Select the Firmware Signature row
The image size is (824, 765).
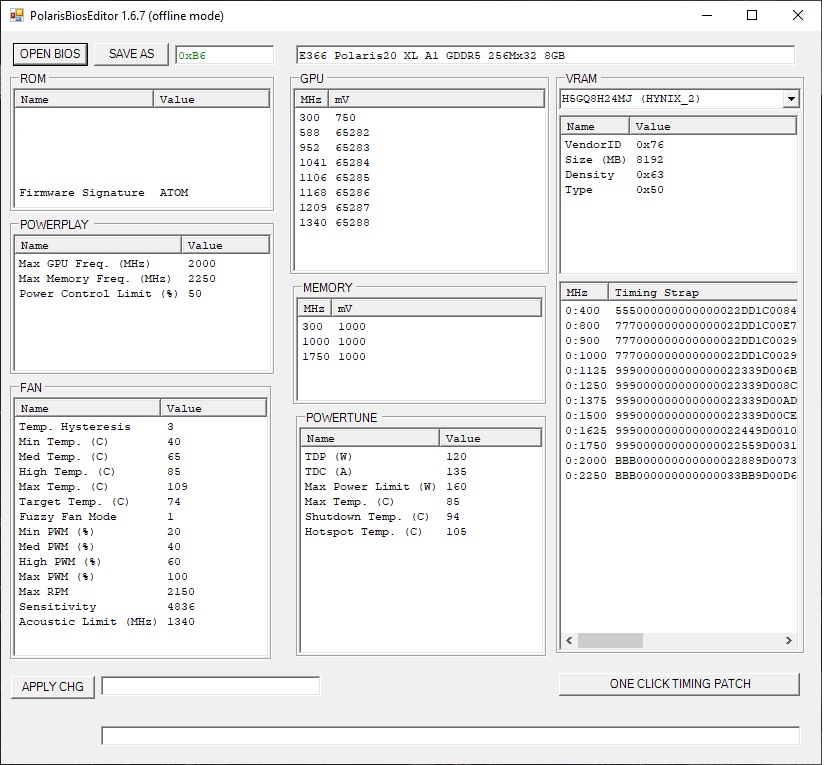pos(142,193)
